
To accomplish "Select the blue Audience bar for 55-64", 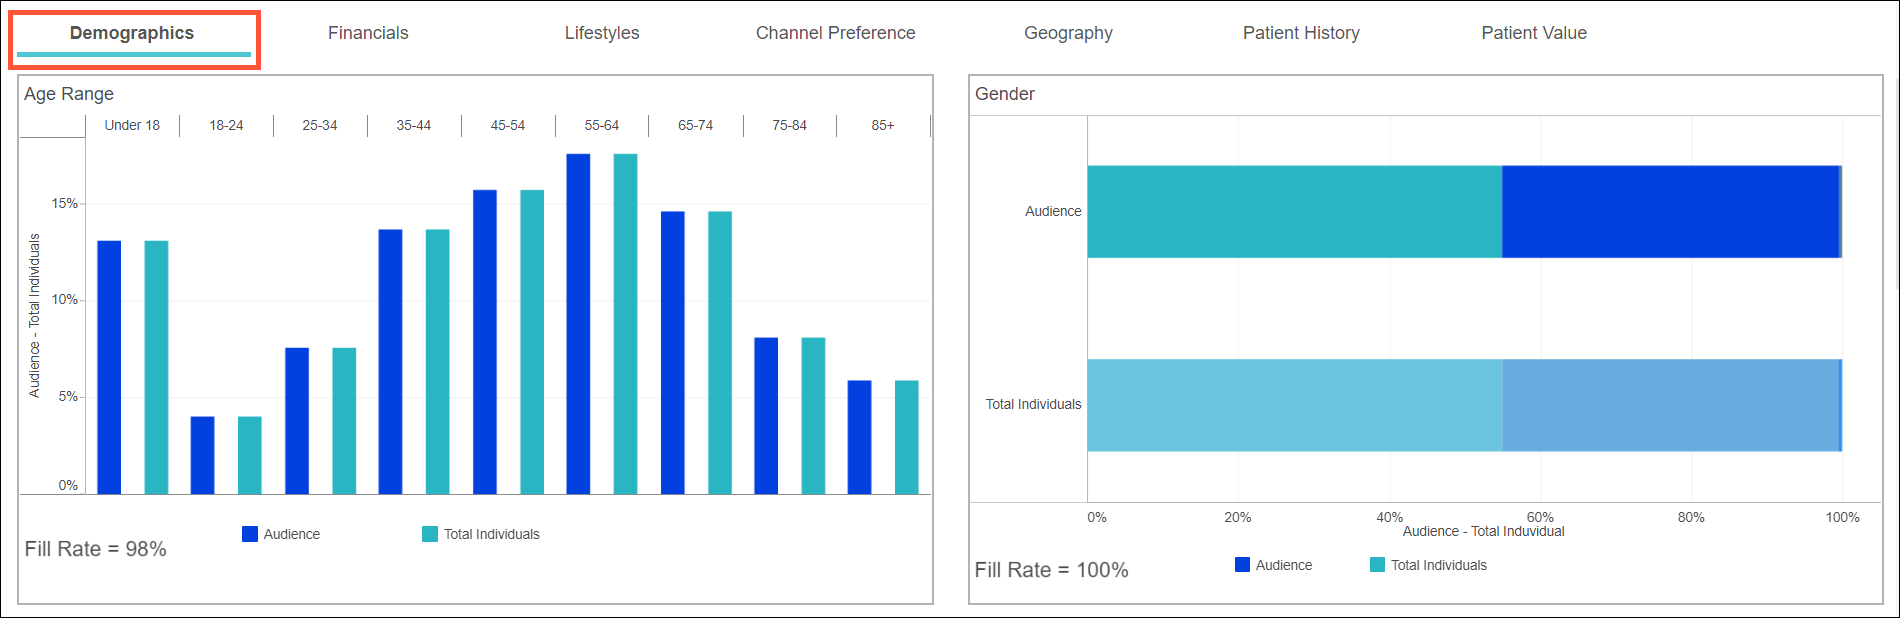I will (578, 324).
